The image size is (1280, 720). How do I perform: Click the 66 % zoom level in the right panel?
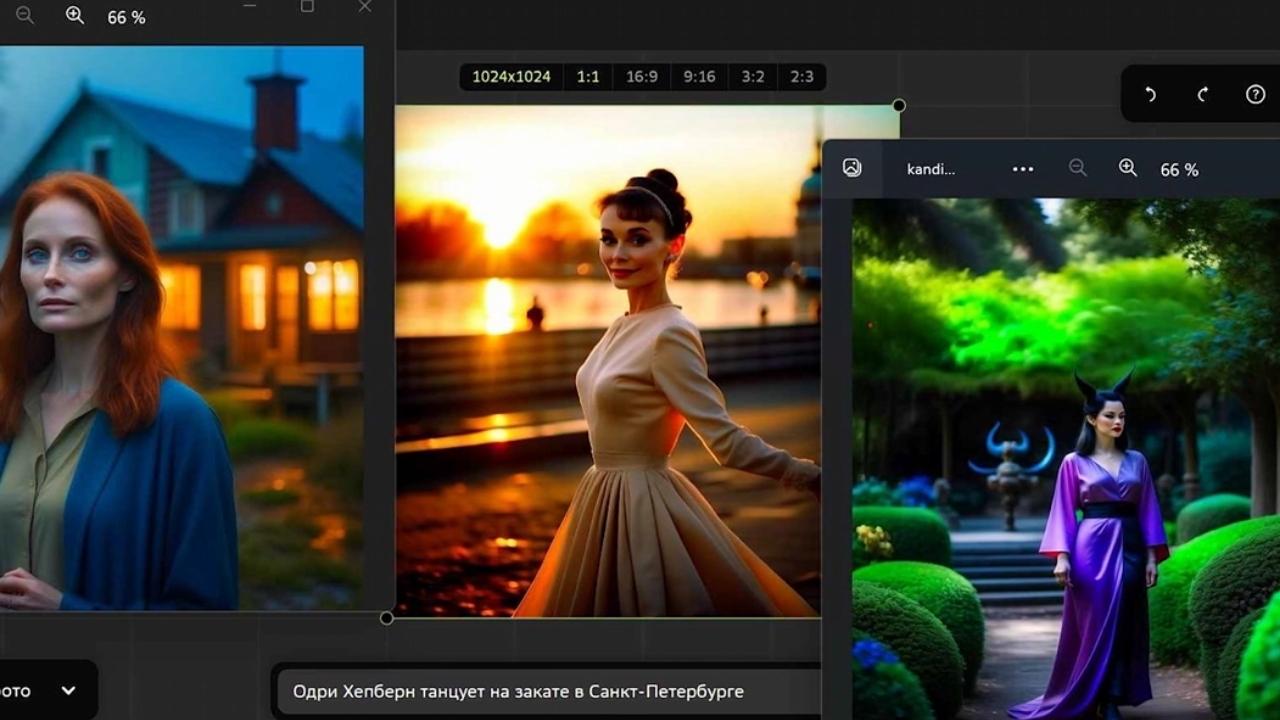[x=1179, y=170]
